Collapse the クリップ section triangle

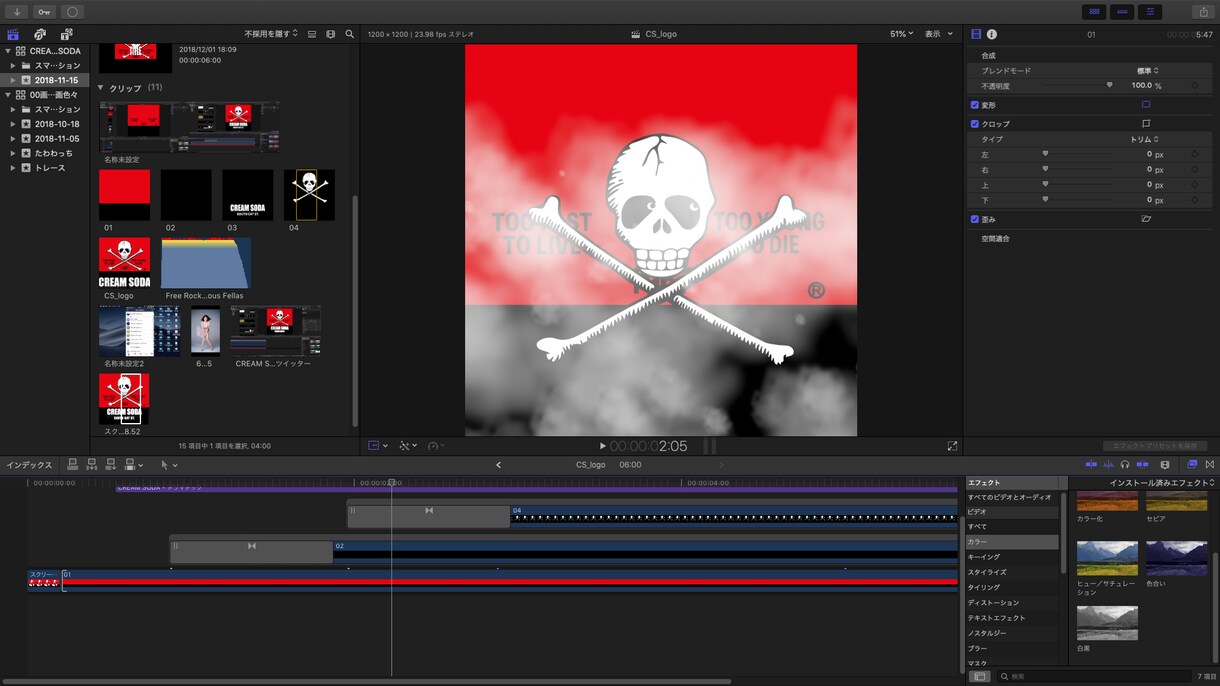101,88
